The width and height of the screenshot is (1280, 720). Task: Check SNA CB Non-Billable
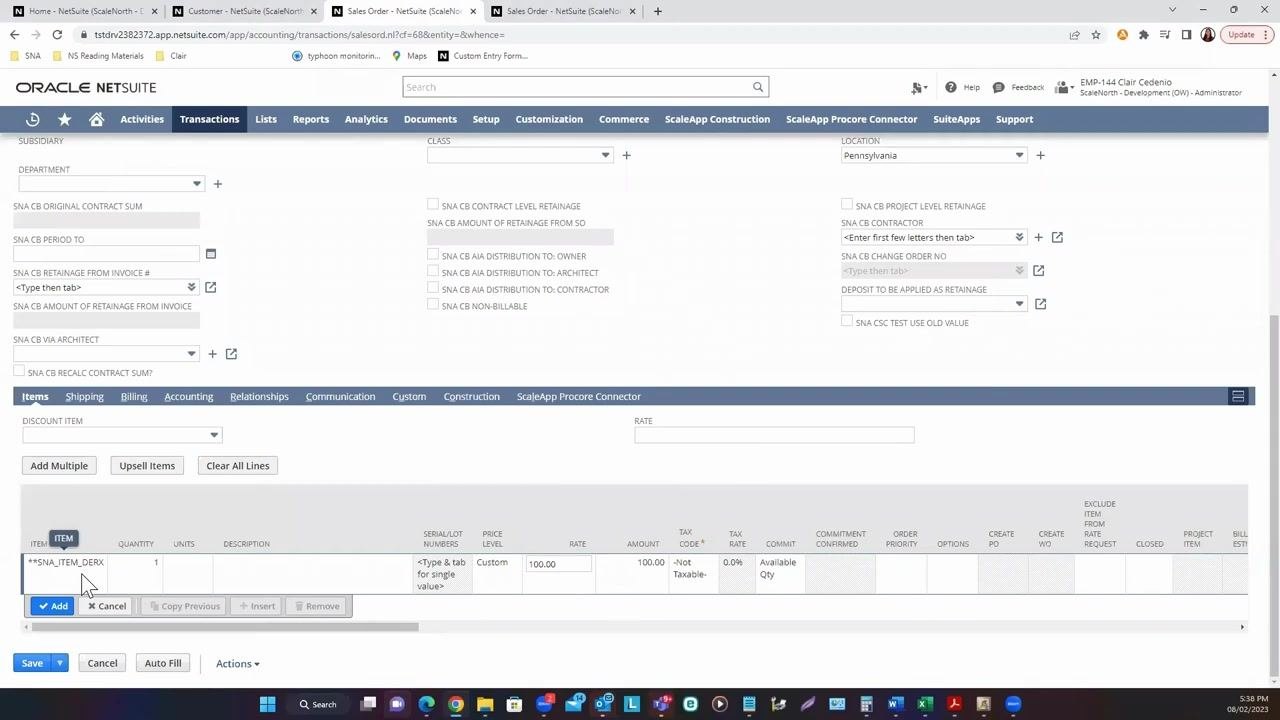433,305
